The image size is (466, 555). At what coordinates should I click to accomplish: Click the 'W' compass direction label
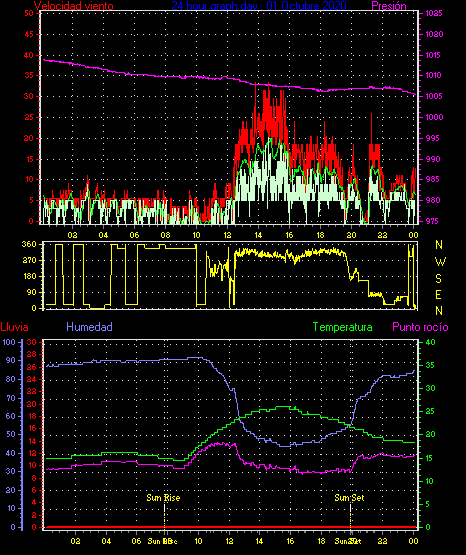[x=440, y=262]
